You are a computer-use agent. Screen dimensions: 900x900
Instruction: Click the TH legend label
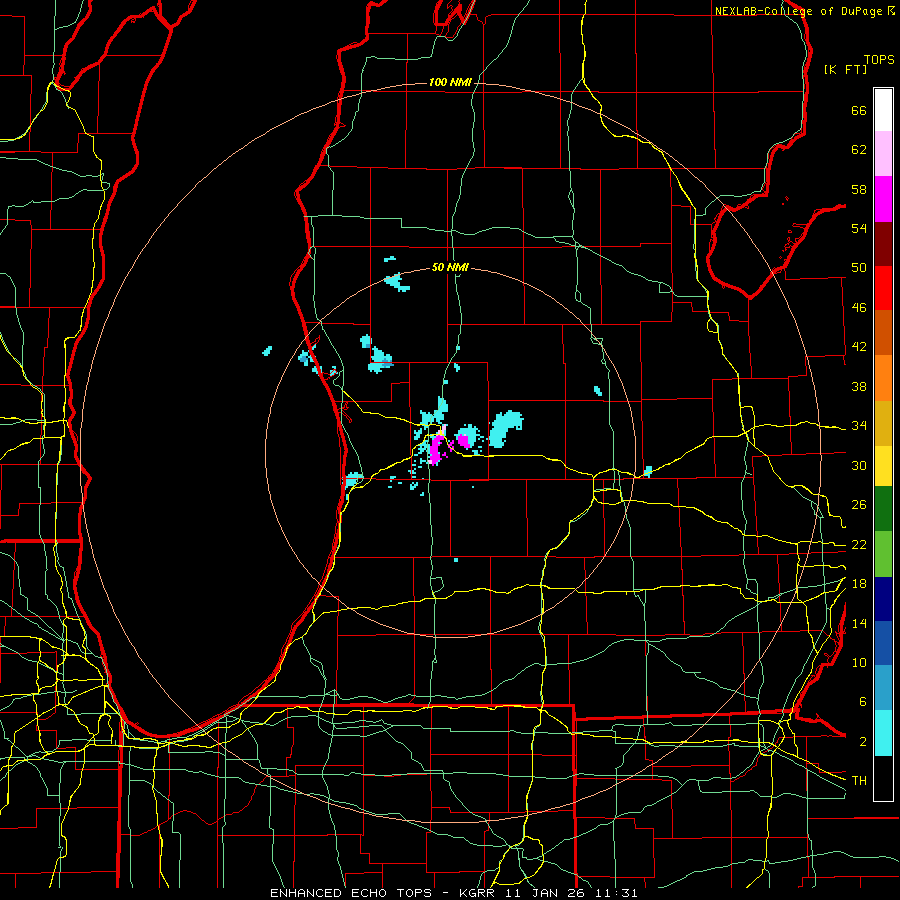[859, 781]
